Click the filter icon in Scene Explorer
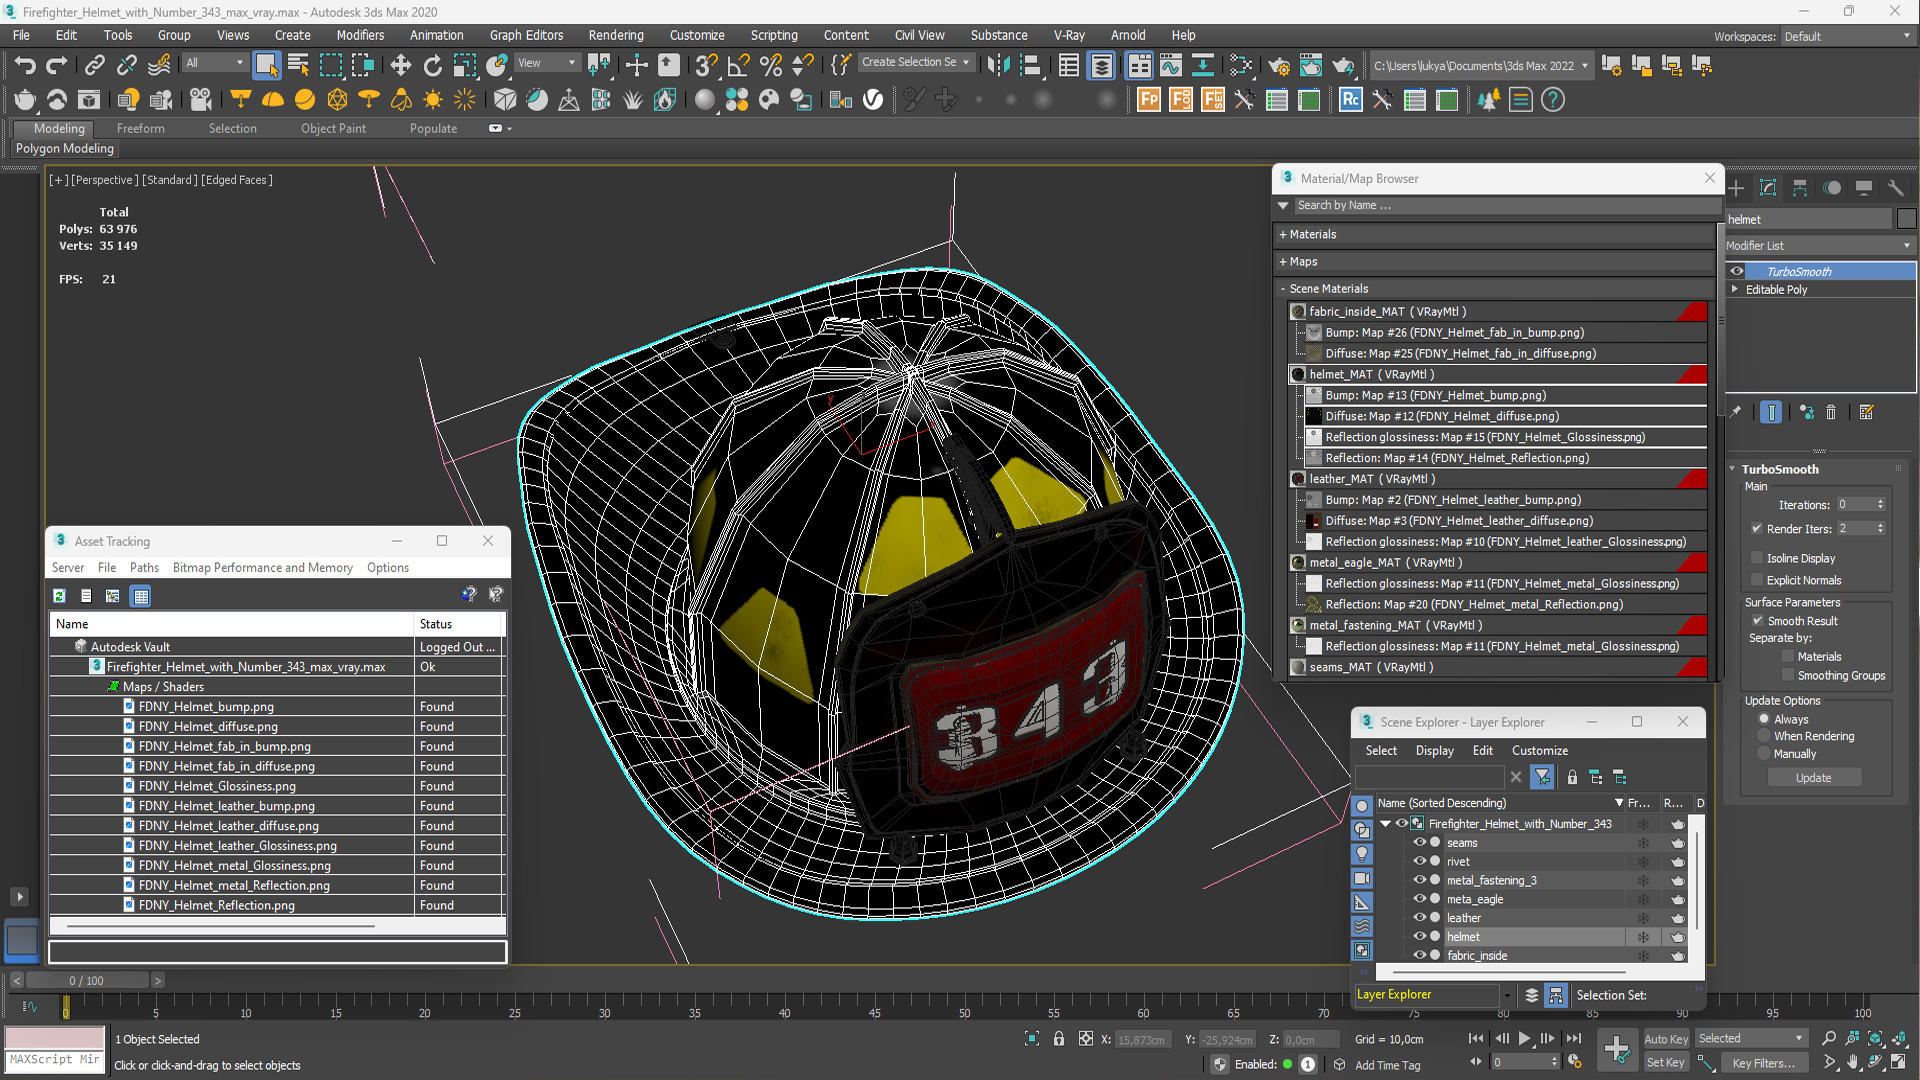Image resolution: width=1920 pixels, height=1080 pixels. 1542,777
